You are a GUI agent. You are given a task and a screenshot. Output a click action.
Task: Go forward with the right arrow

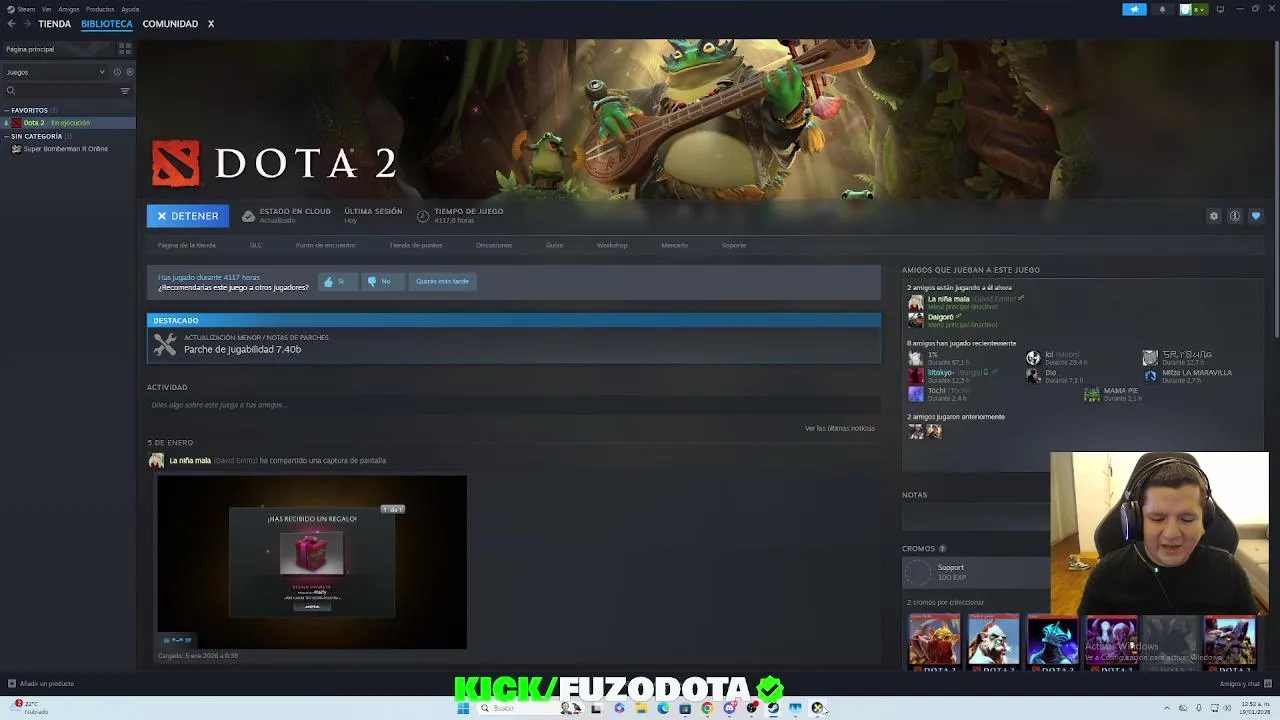(26, 24)
